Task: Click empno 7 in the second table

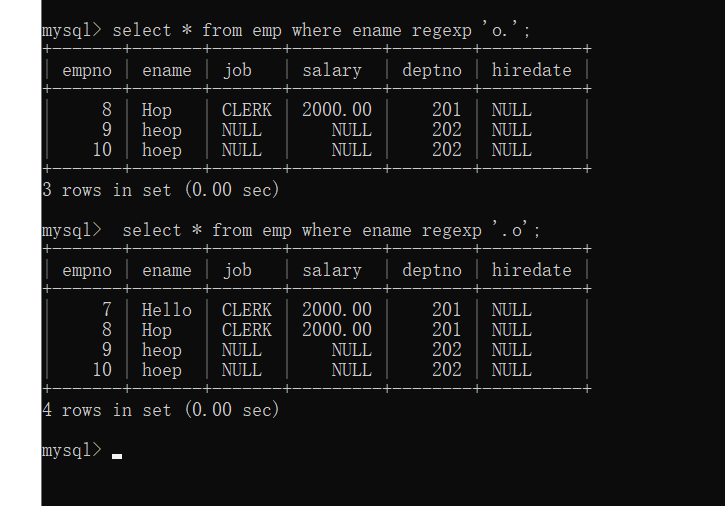Action: point(107,309)
